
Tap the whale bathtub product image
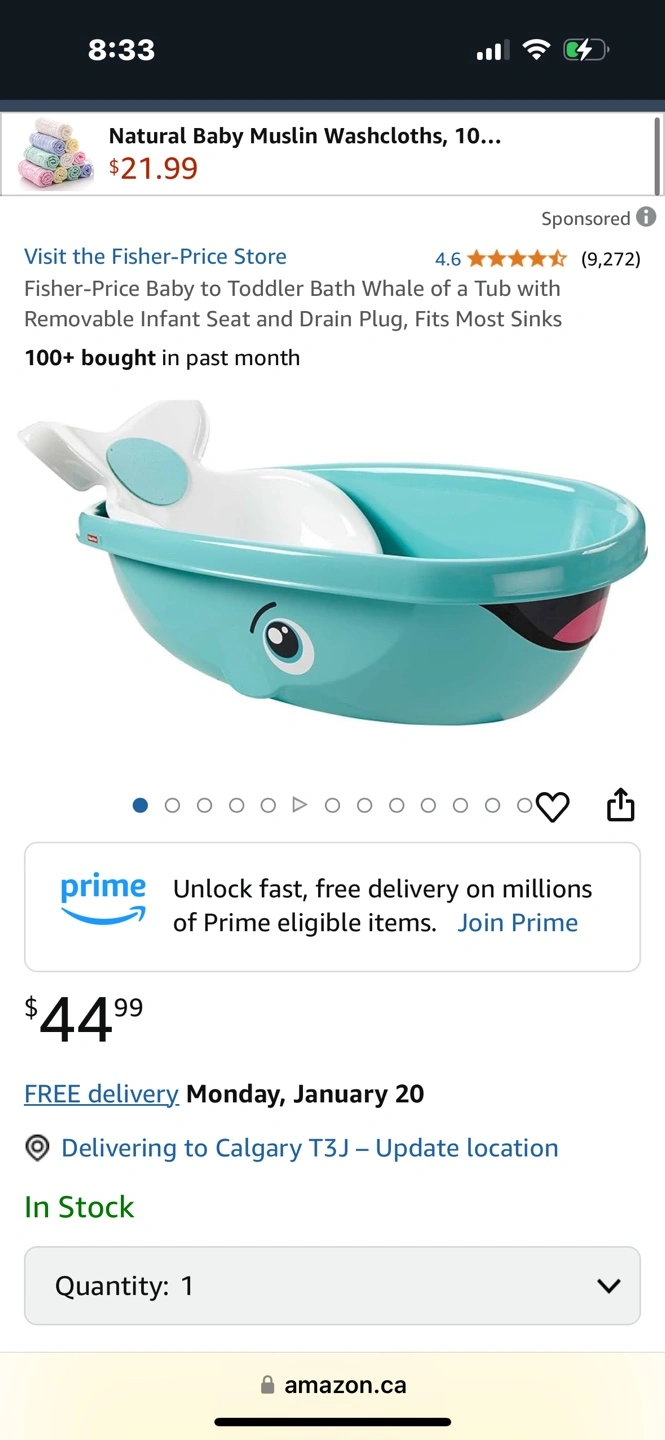(x=332, y=564)
